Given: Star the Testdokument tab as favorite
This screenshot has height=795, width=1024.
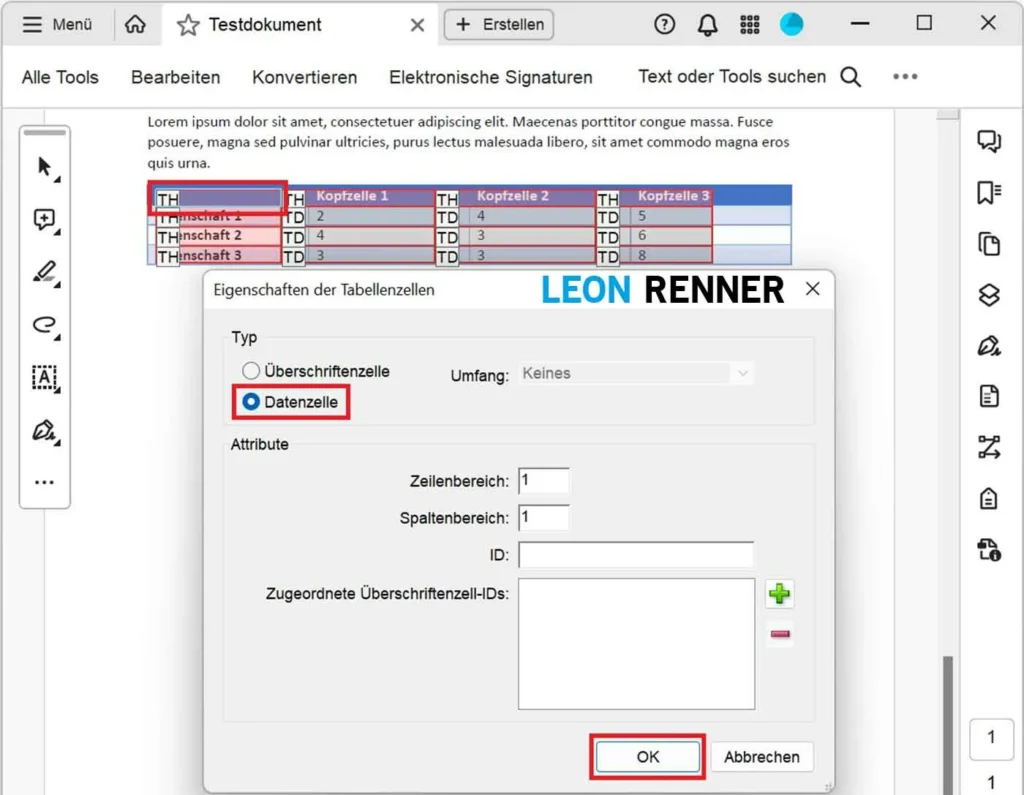Looking at the screenshot, I should (188, 25).
